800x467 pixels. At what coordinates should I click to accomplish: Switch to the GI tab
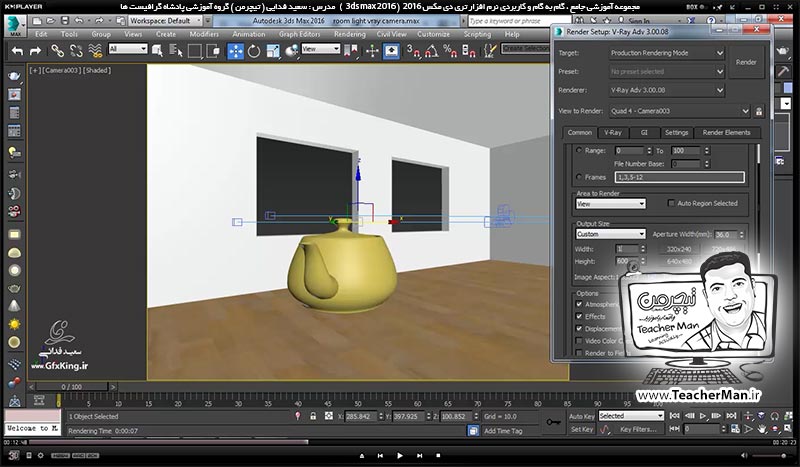(644, 133)
